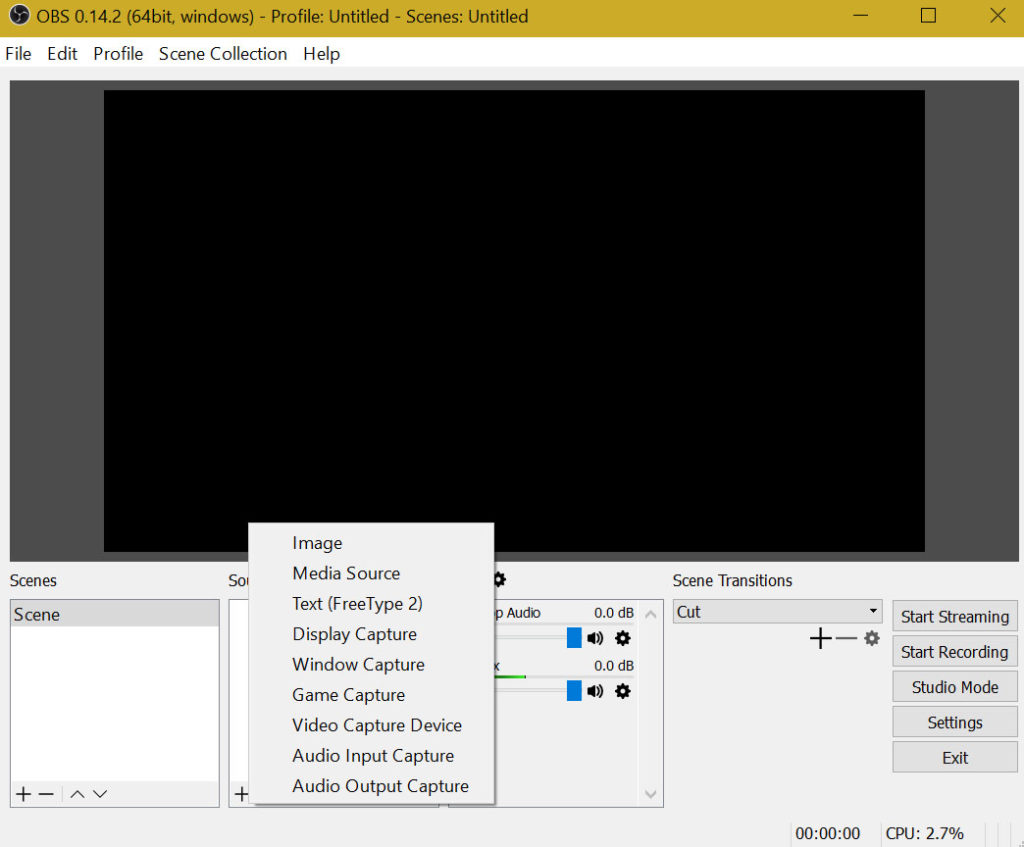Open the Profile menu
Viewport: 1024px width, 847px height.
pyautogui.click(x=118, y=54)
